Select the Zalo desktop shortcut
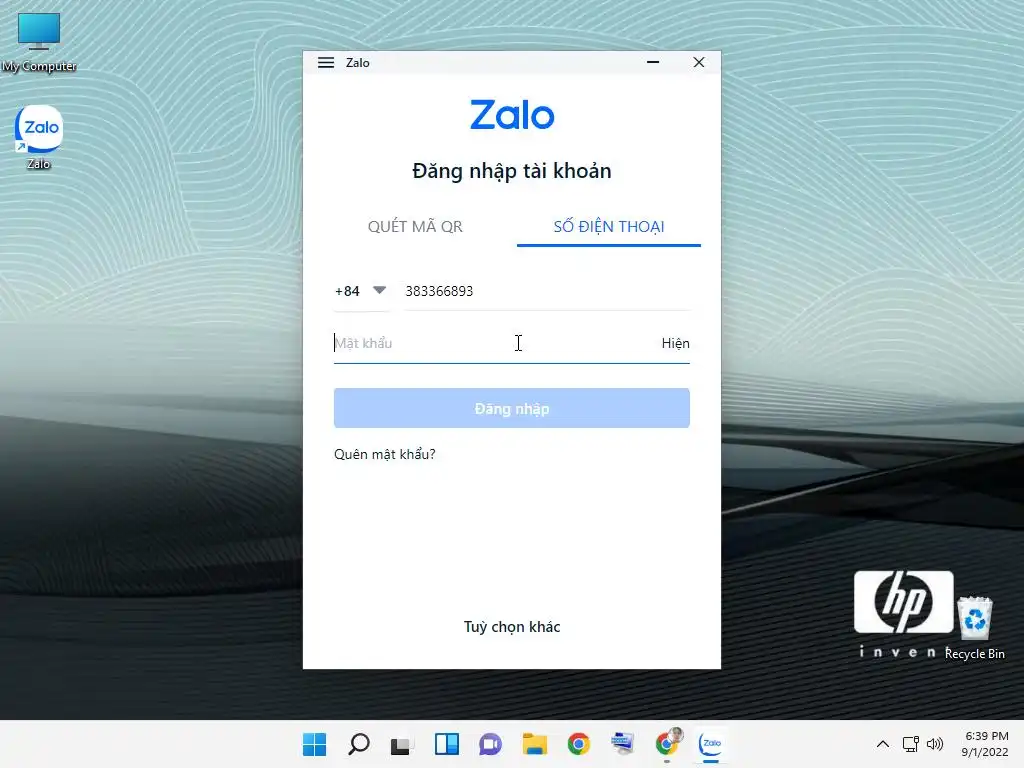The height and width of the screenshot is (768, 1024). (x=39, y=138)
